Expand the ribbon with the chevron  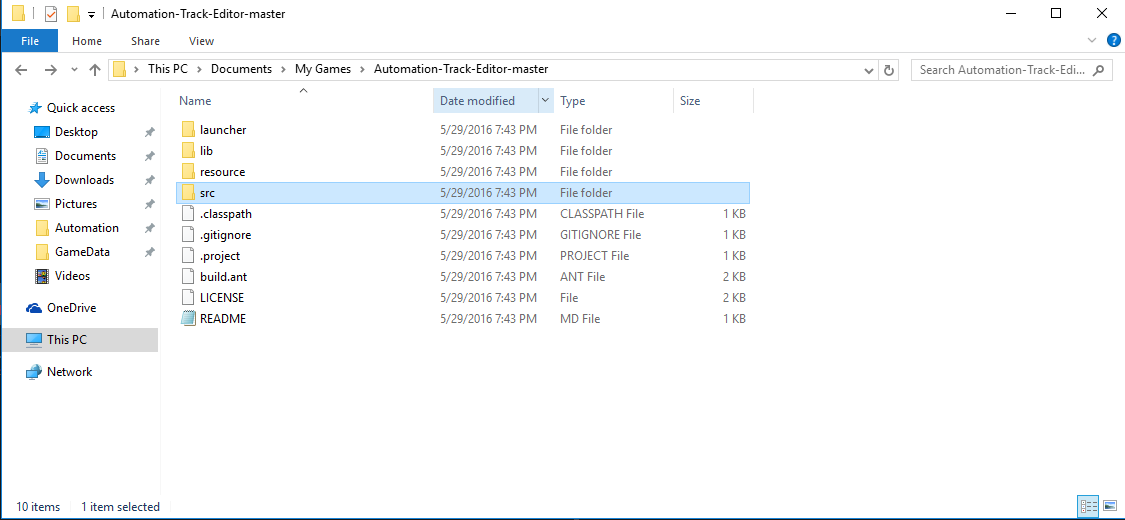[1092, 40]
